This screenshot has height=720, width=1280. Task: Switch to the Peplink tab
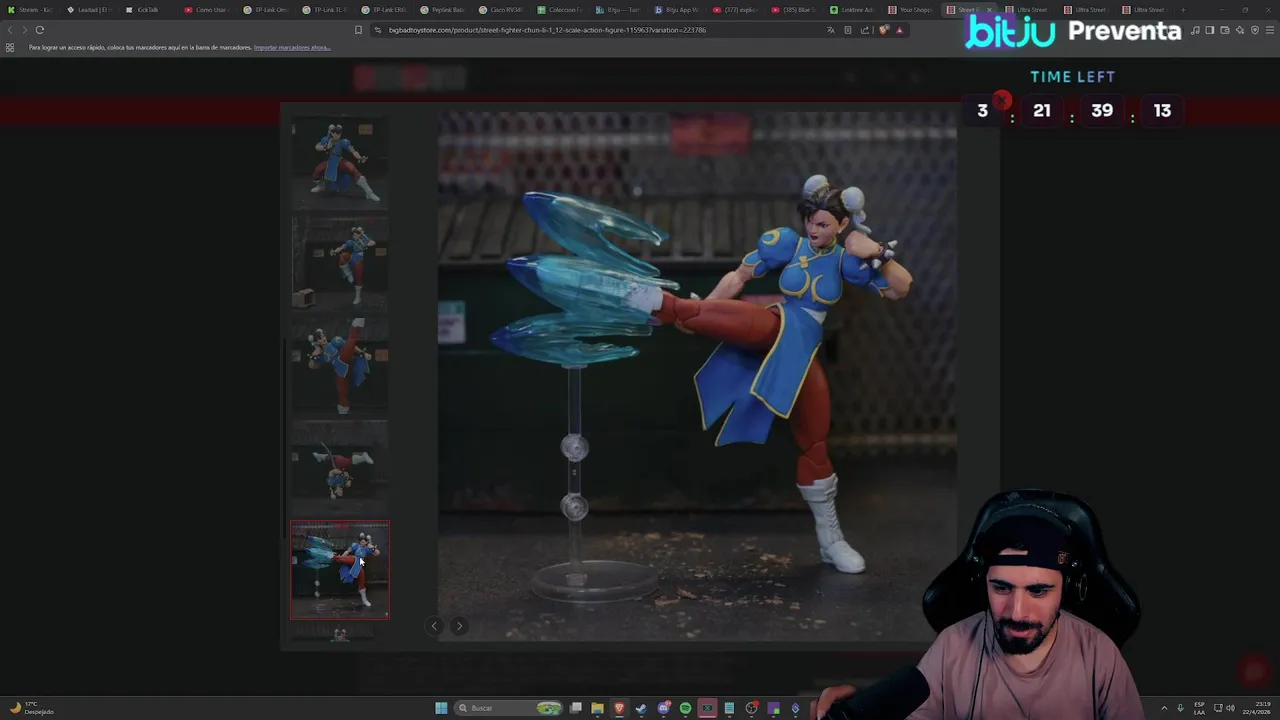(443, 10)
